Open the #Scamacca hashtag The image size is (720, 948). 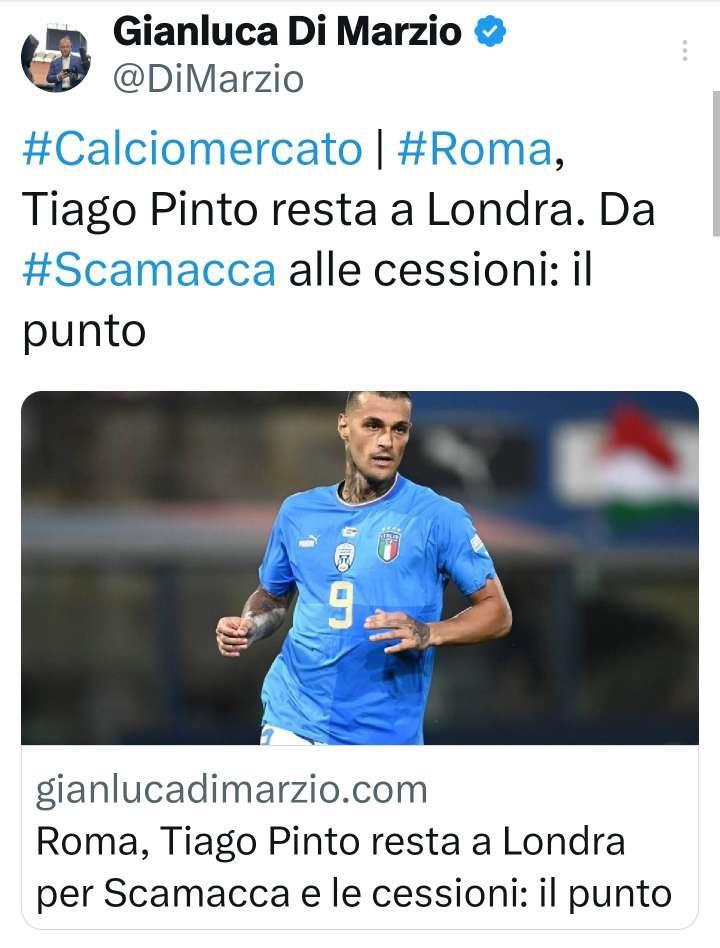pos(149,270)
